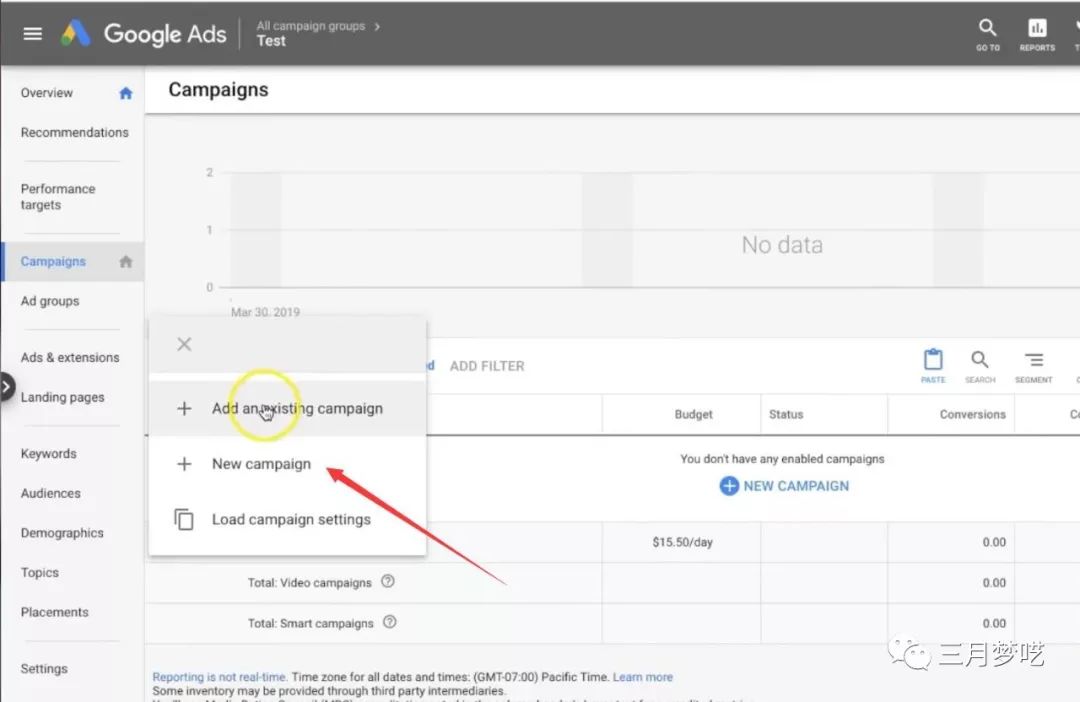
Task: Open the Segment icon
Action: (1033, 364)
